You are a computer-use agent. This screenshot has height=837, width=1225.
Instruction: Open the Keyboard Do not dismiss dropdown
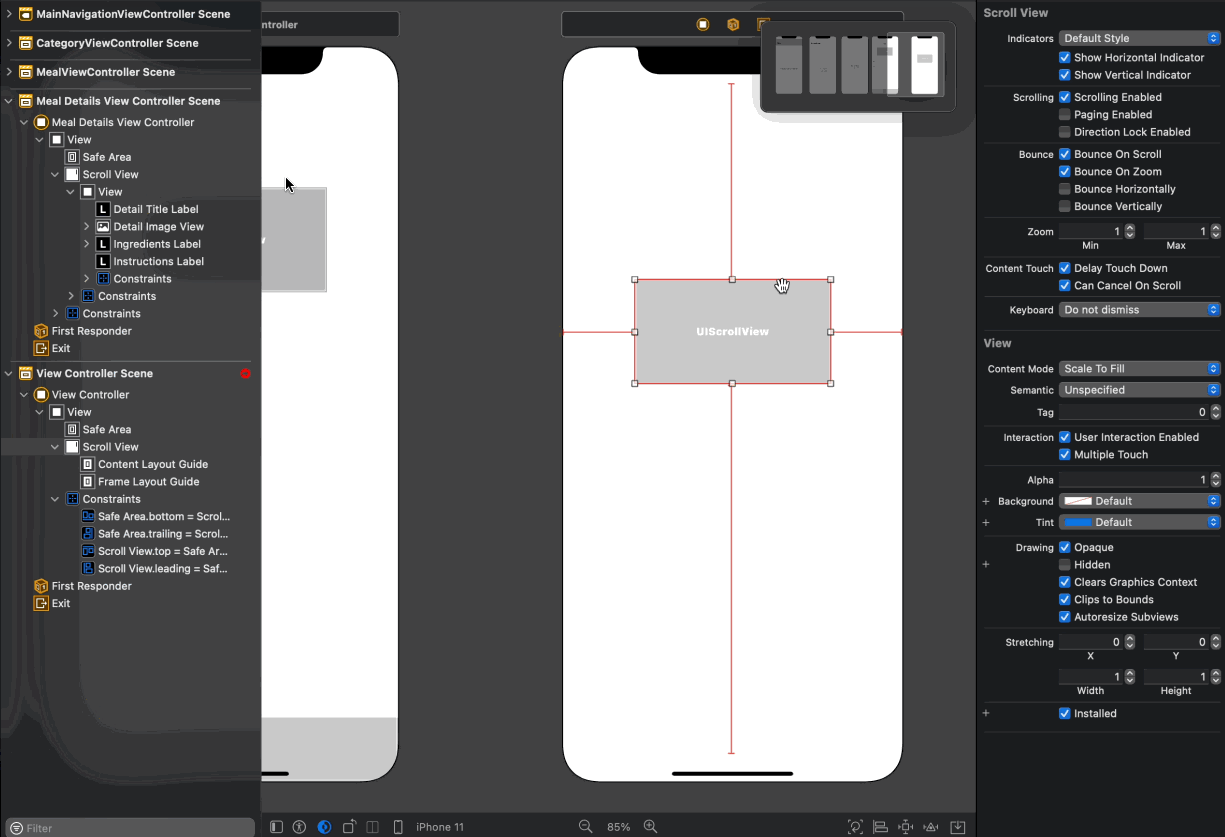1139,310
